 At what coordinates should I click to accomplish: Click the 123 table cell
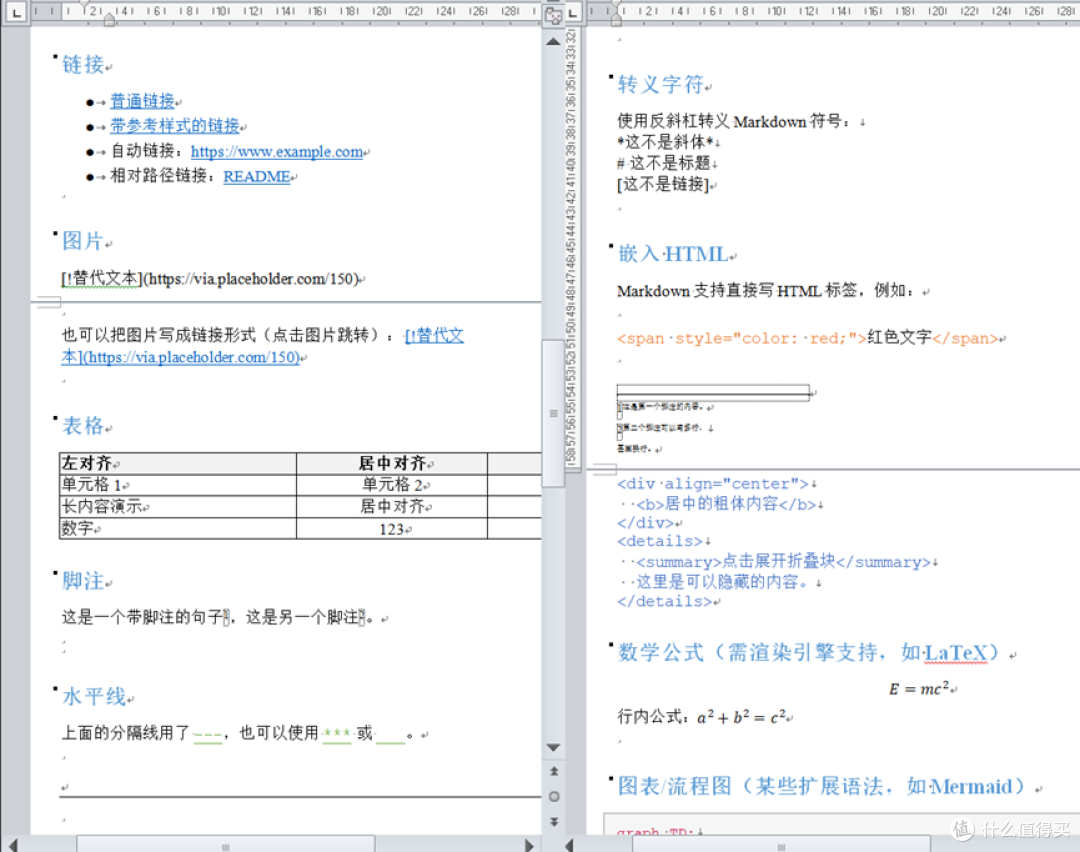pos(392,528)
